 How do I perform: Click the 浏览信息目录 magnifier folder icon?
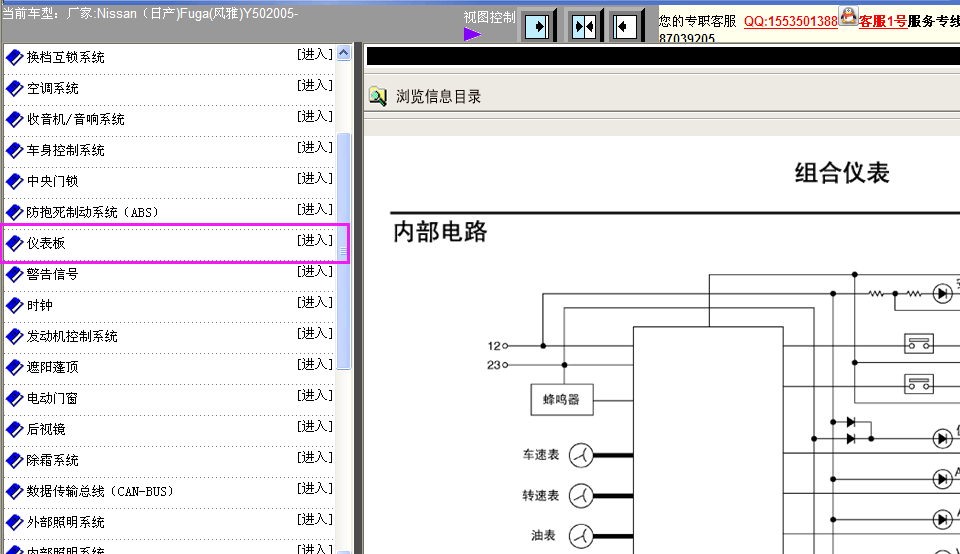pyautogui.click(x=378, y=96)
